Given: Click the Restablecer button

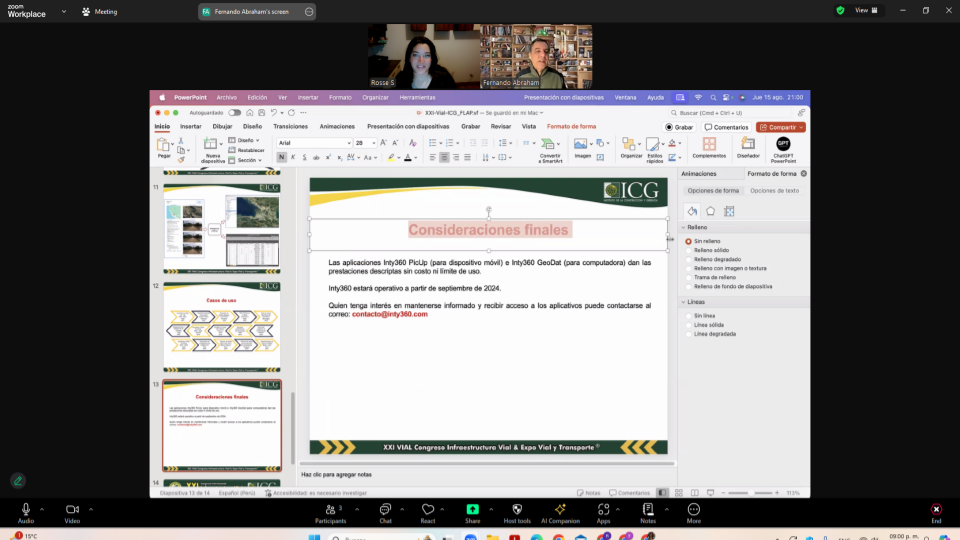Looking at the screenshot, I should click(x=247, y=150).
